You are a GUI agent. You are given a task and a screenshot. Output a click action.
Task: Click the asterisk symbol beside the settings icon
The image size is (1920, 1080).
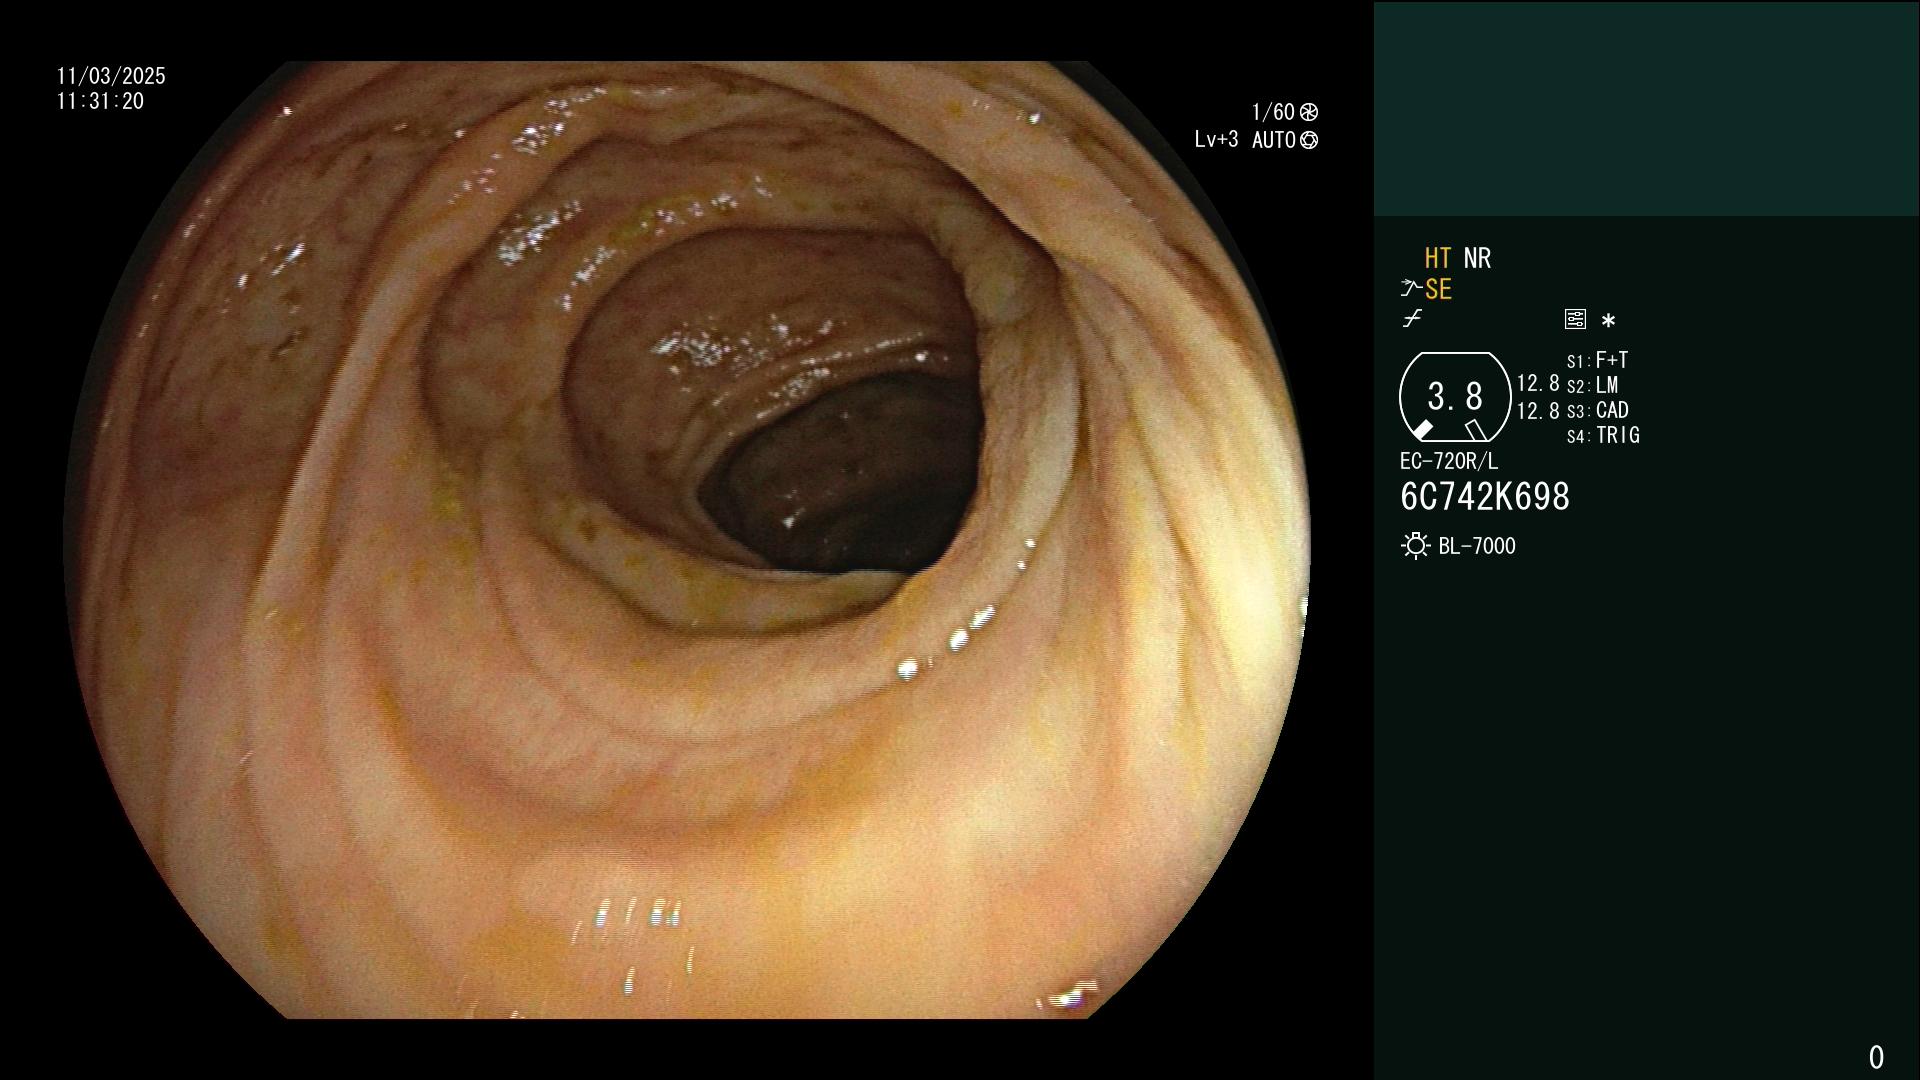pos(1608,321)
